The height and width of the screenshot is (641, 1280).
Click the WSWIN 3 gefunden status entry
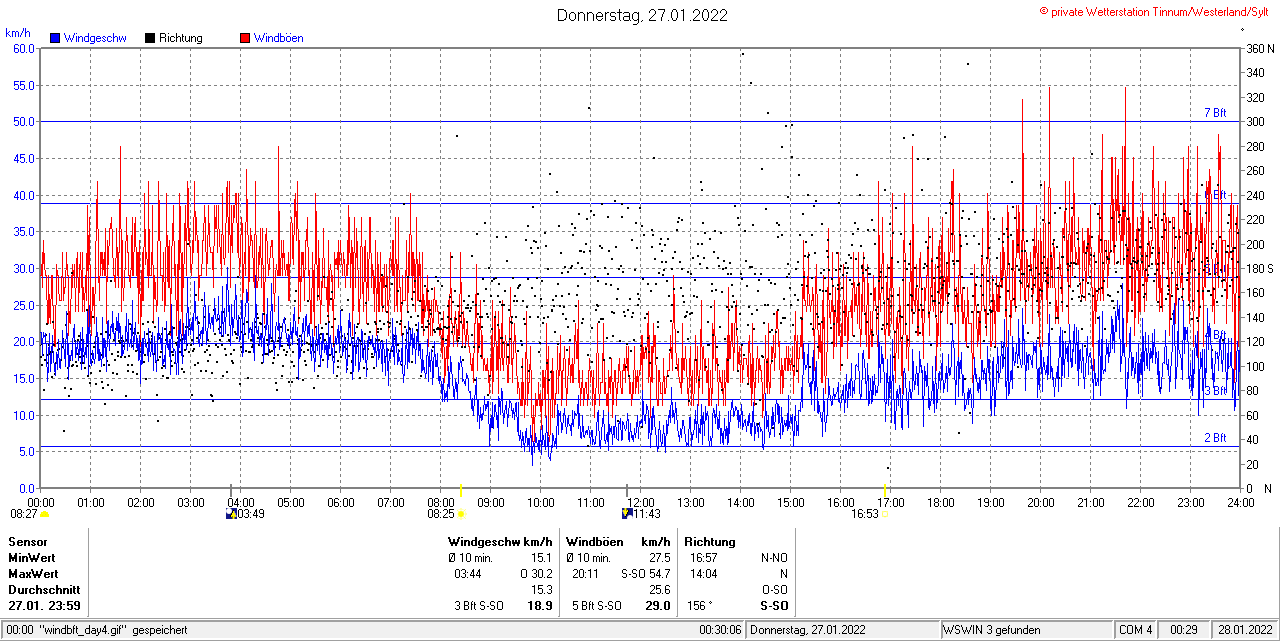point(992,630)
